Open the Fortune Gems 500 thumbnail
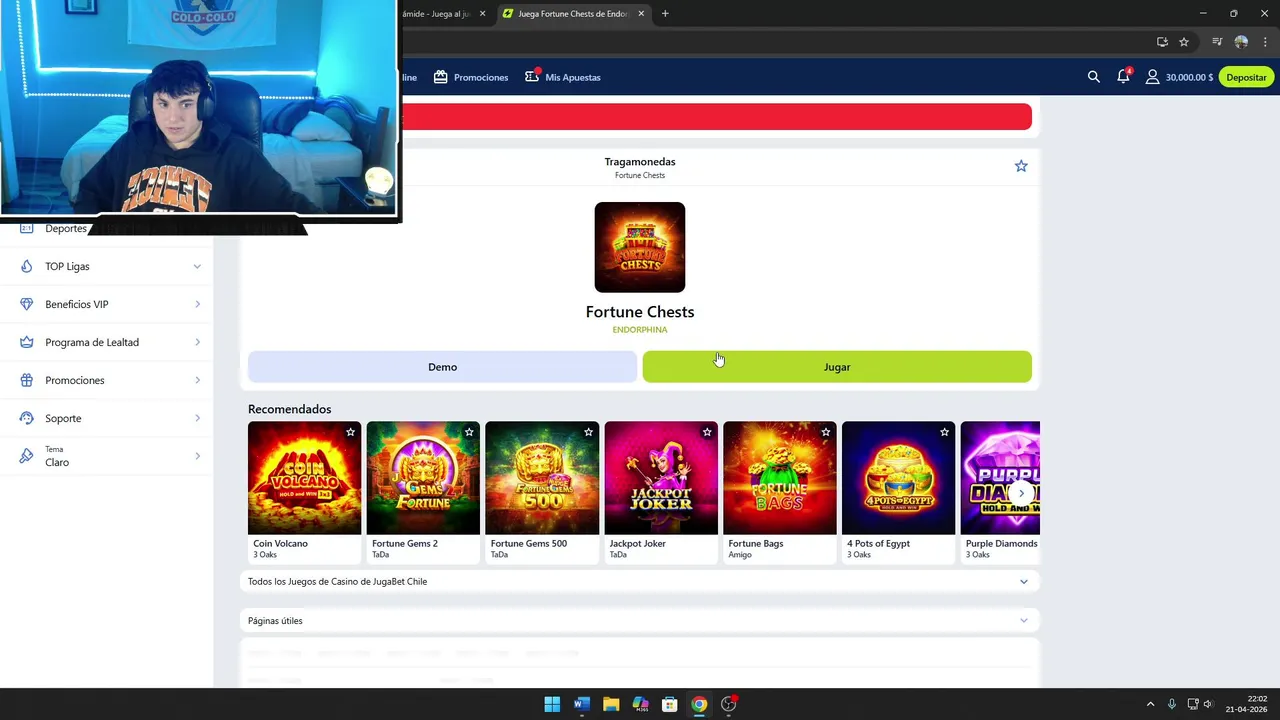This screenshot has height=720, width=1280. pyautogui.click(x=542, y=478)
